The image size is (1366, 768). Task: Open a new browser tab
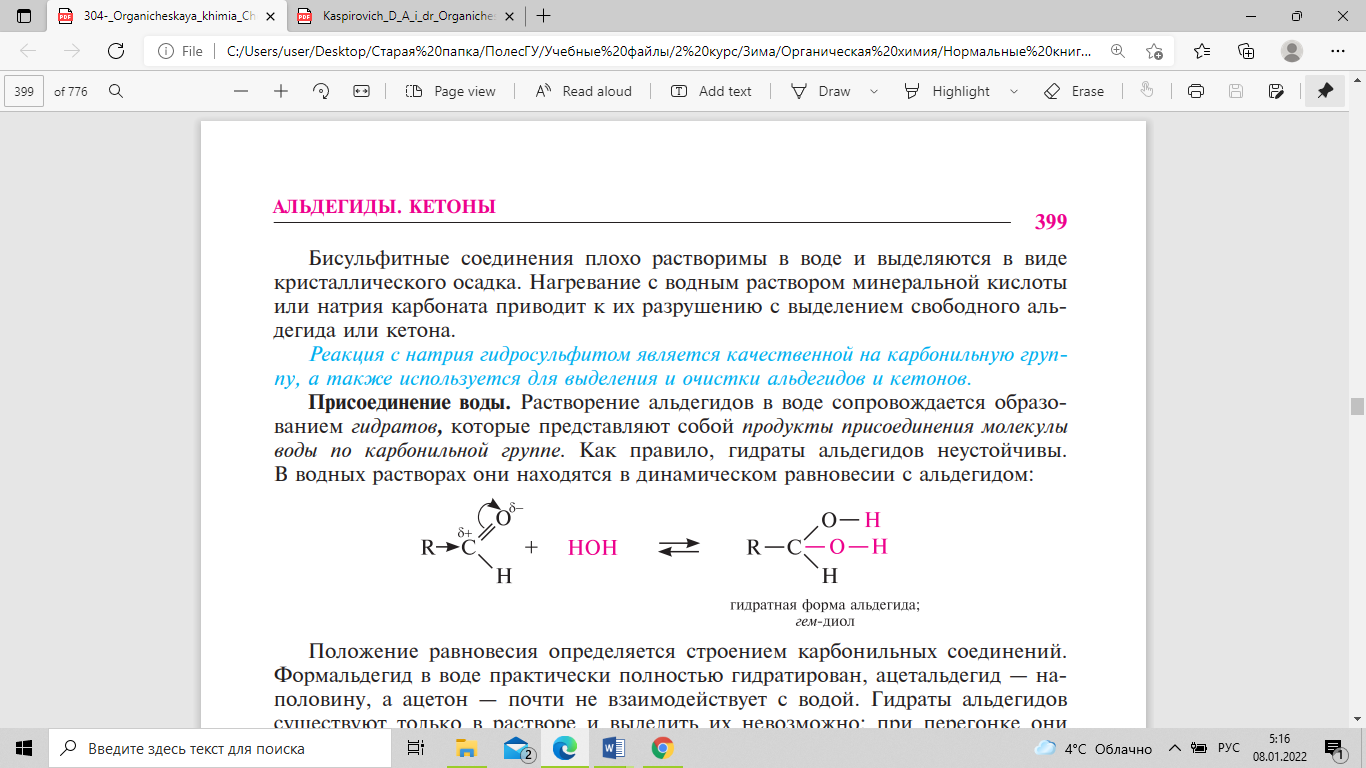coord(543,16)
